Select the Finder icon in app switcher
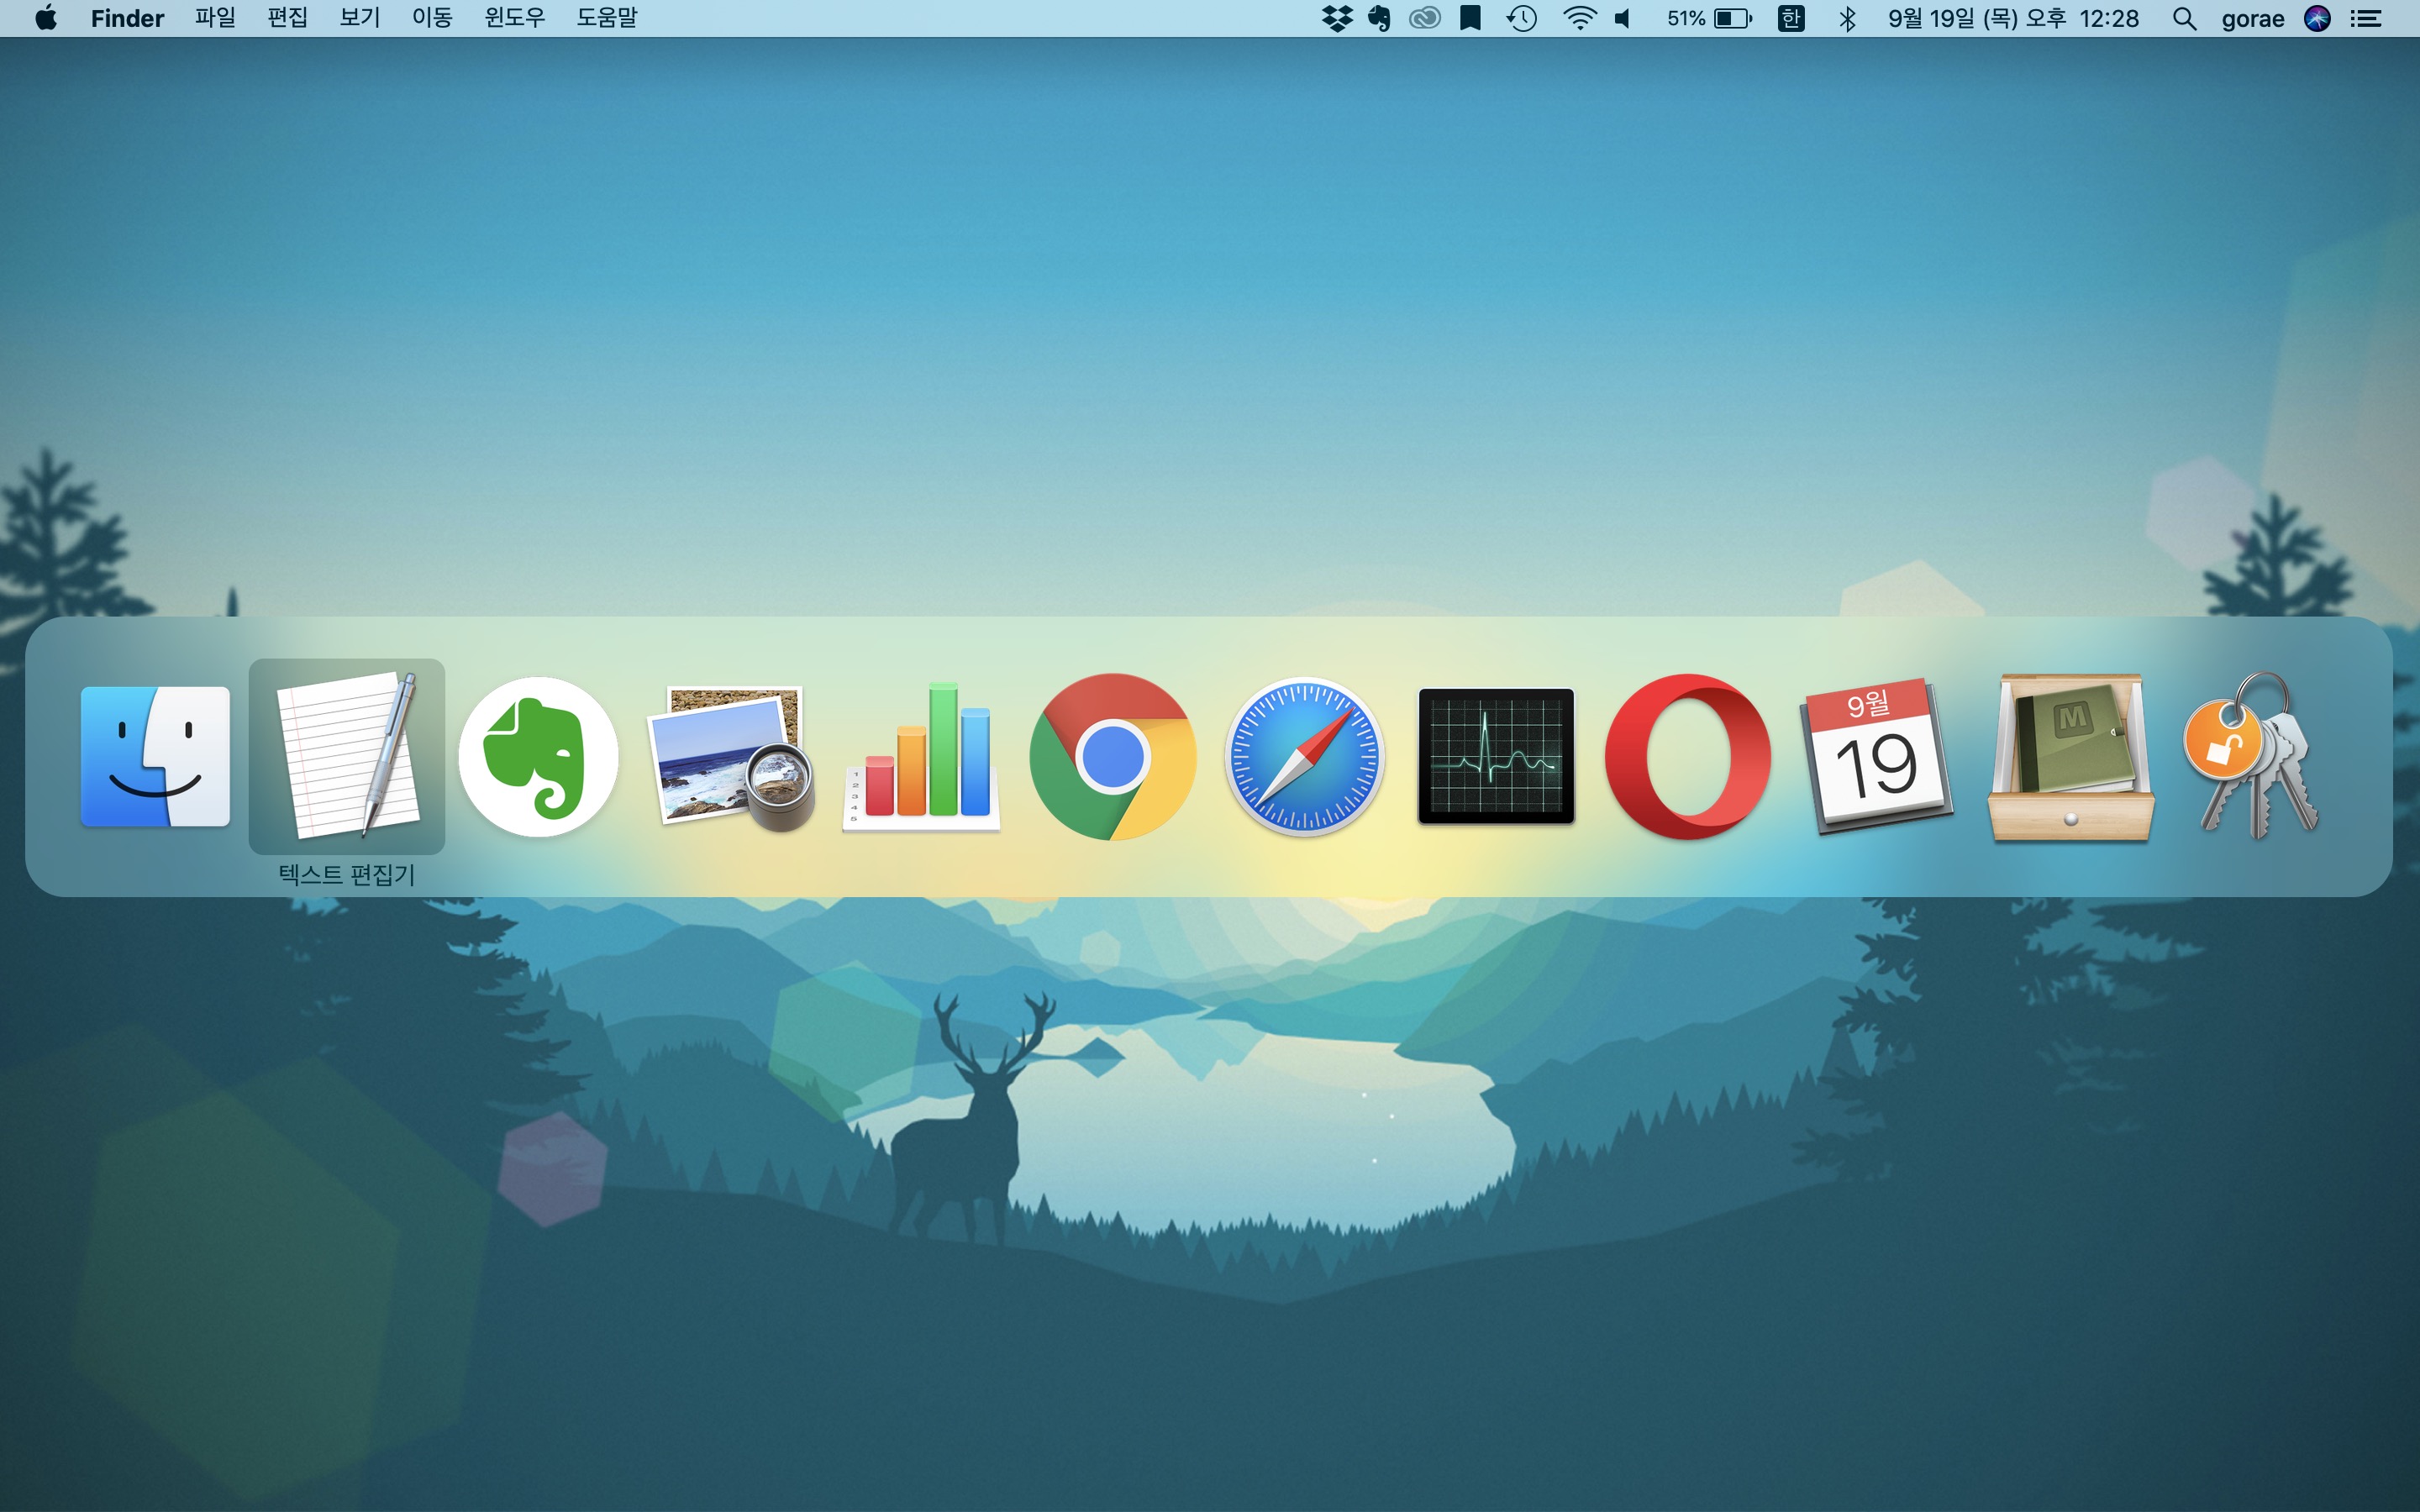 pos(155,756)
